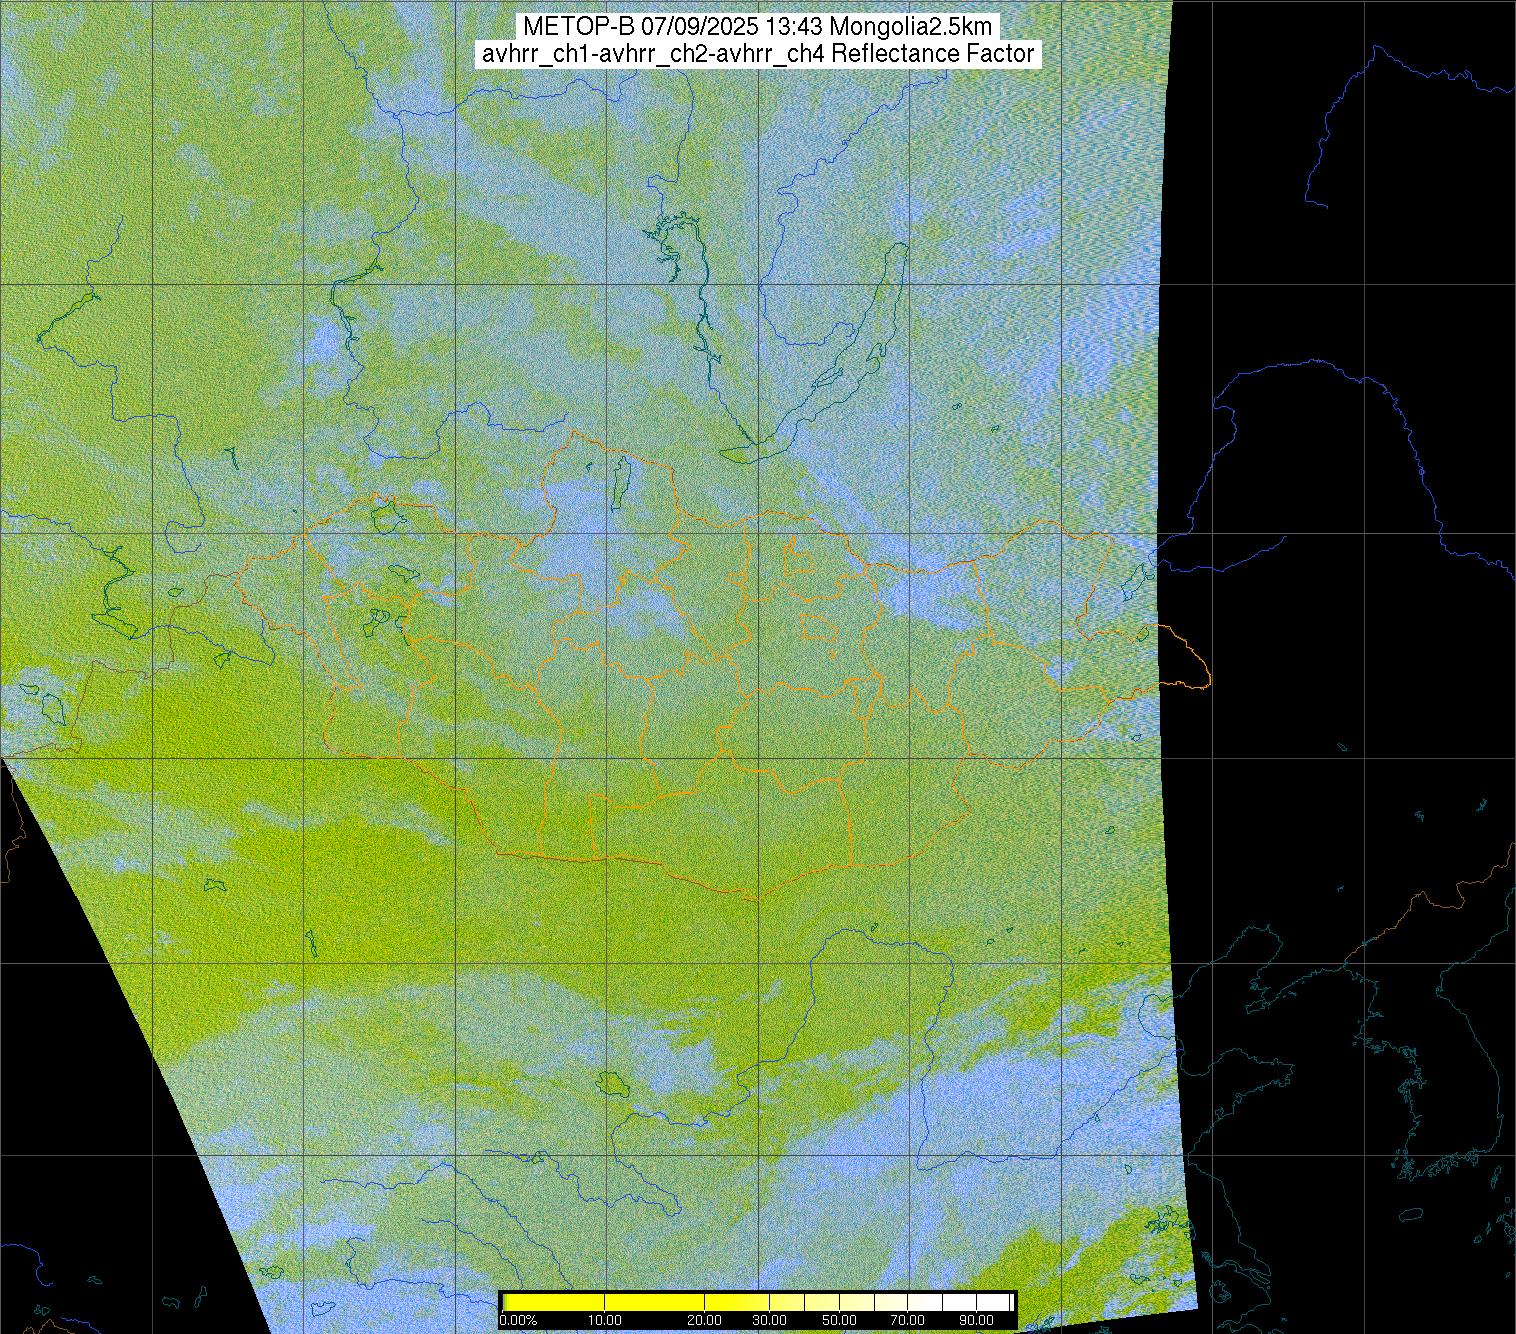The height and width of the screenshot is (1334, 1516).
Task: Click the 0.00% colorbar label
Action: (518, 1322)
